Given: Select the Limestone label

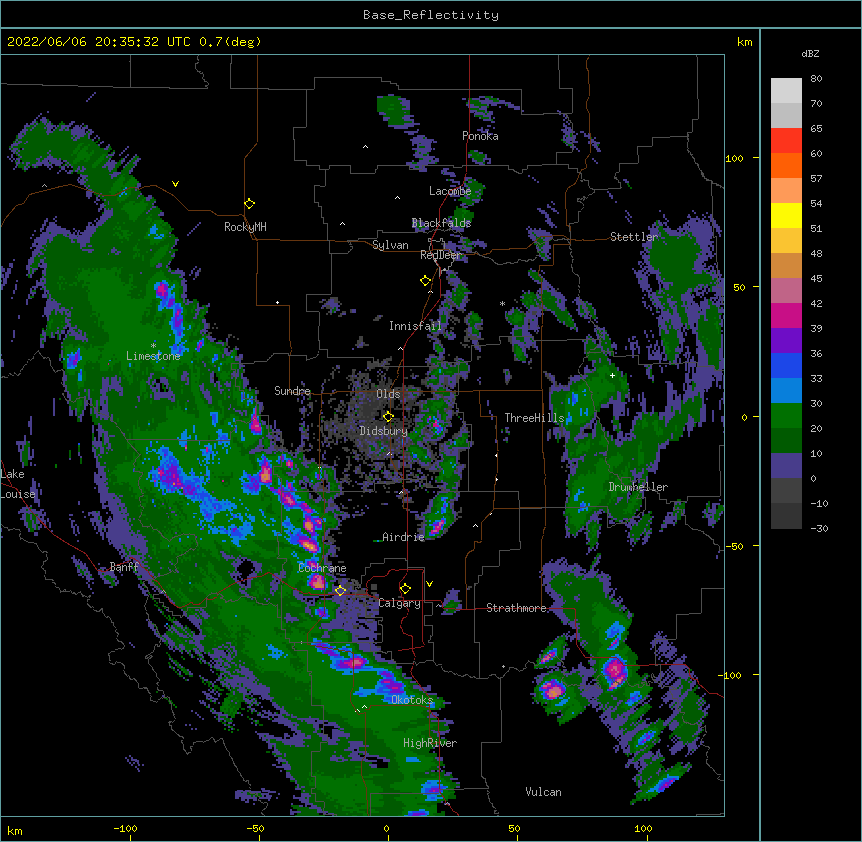Looking at the screenshot, I should click(x=153, y=356).
